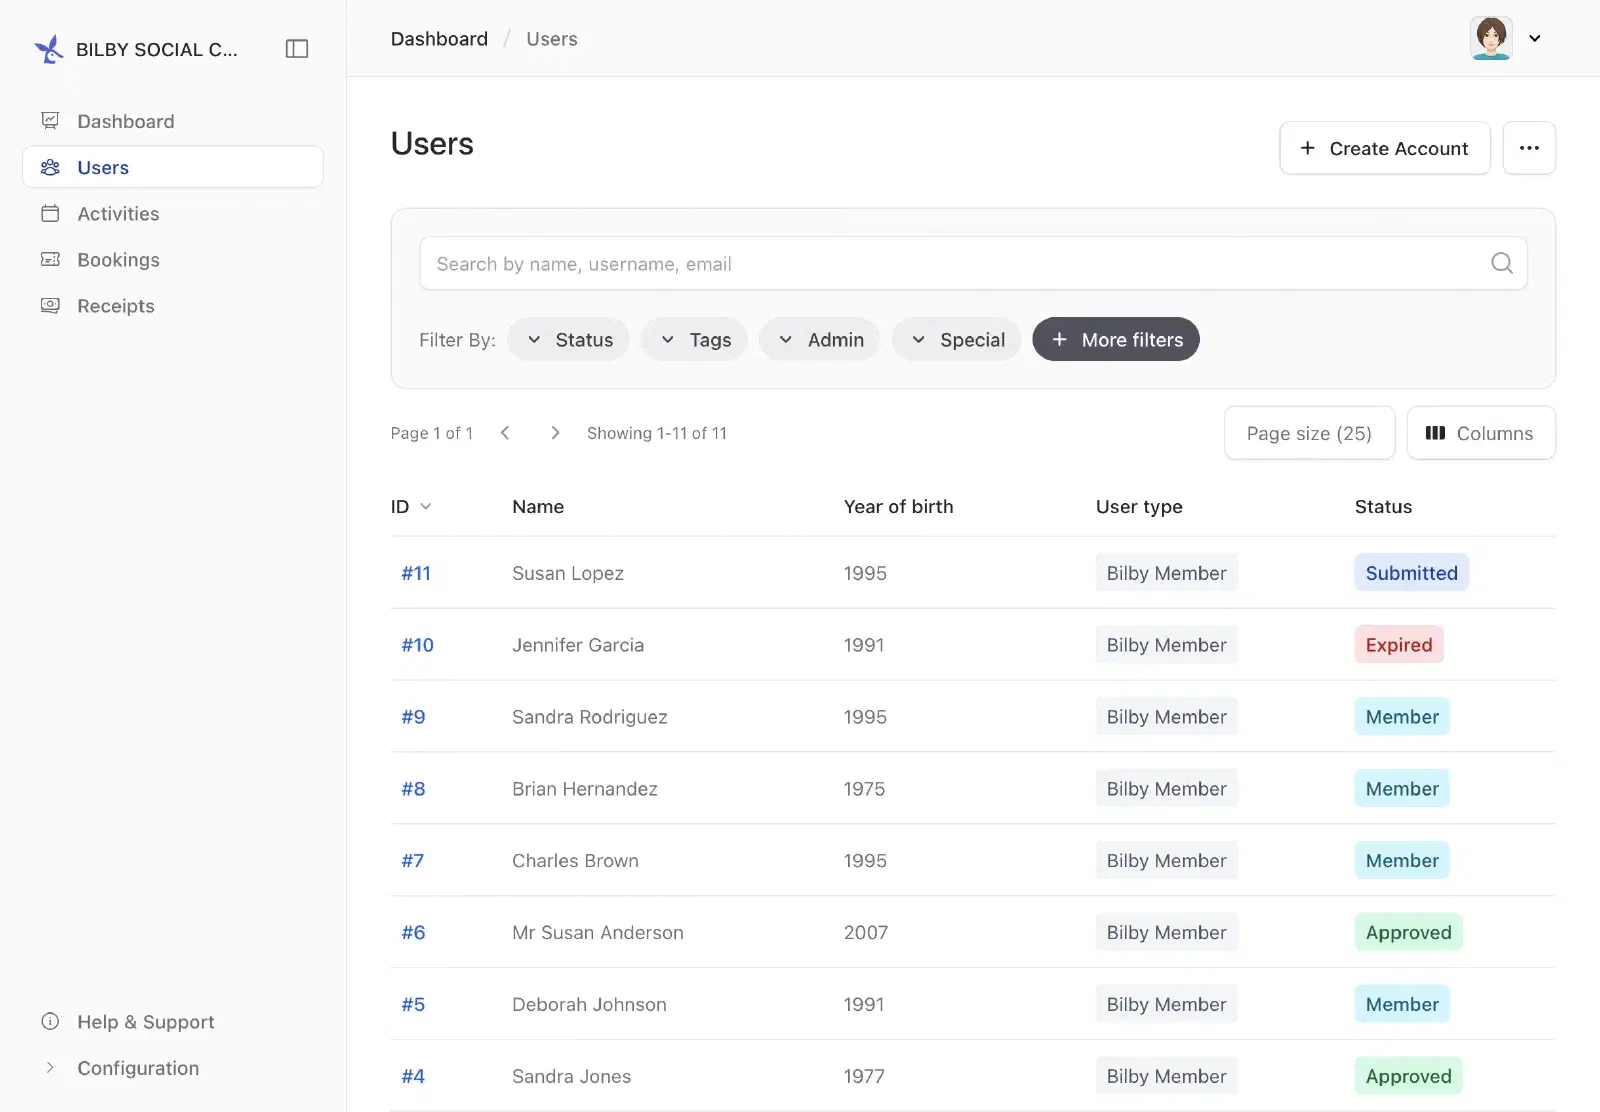This screenshot has width=1600, height=1112.
Task: Open user #6 link
Action: coord(413,933)
